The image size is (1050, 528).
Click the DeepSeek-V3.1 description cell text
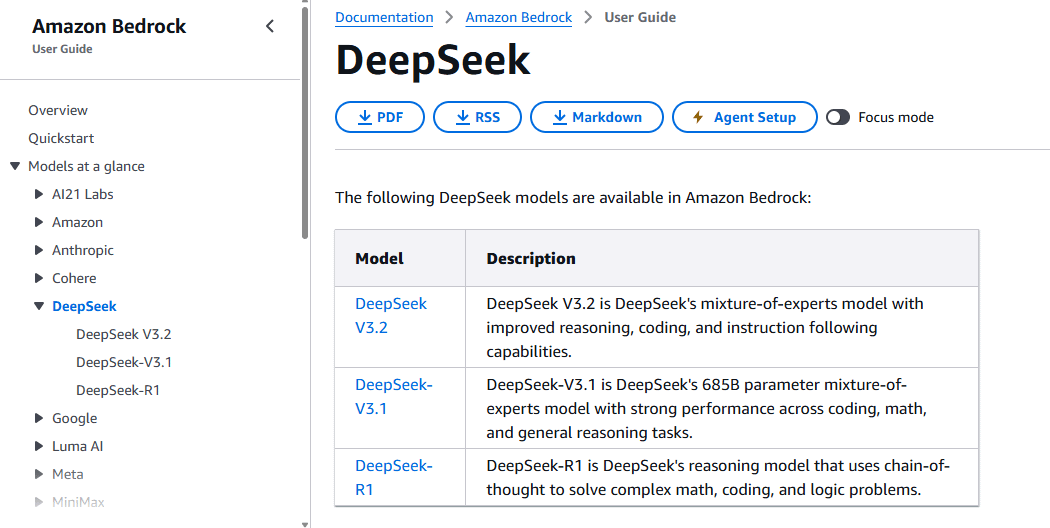coord(706,409)
